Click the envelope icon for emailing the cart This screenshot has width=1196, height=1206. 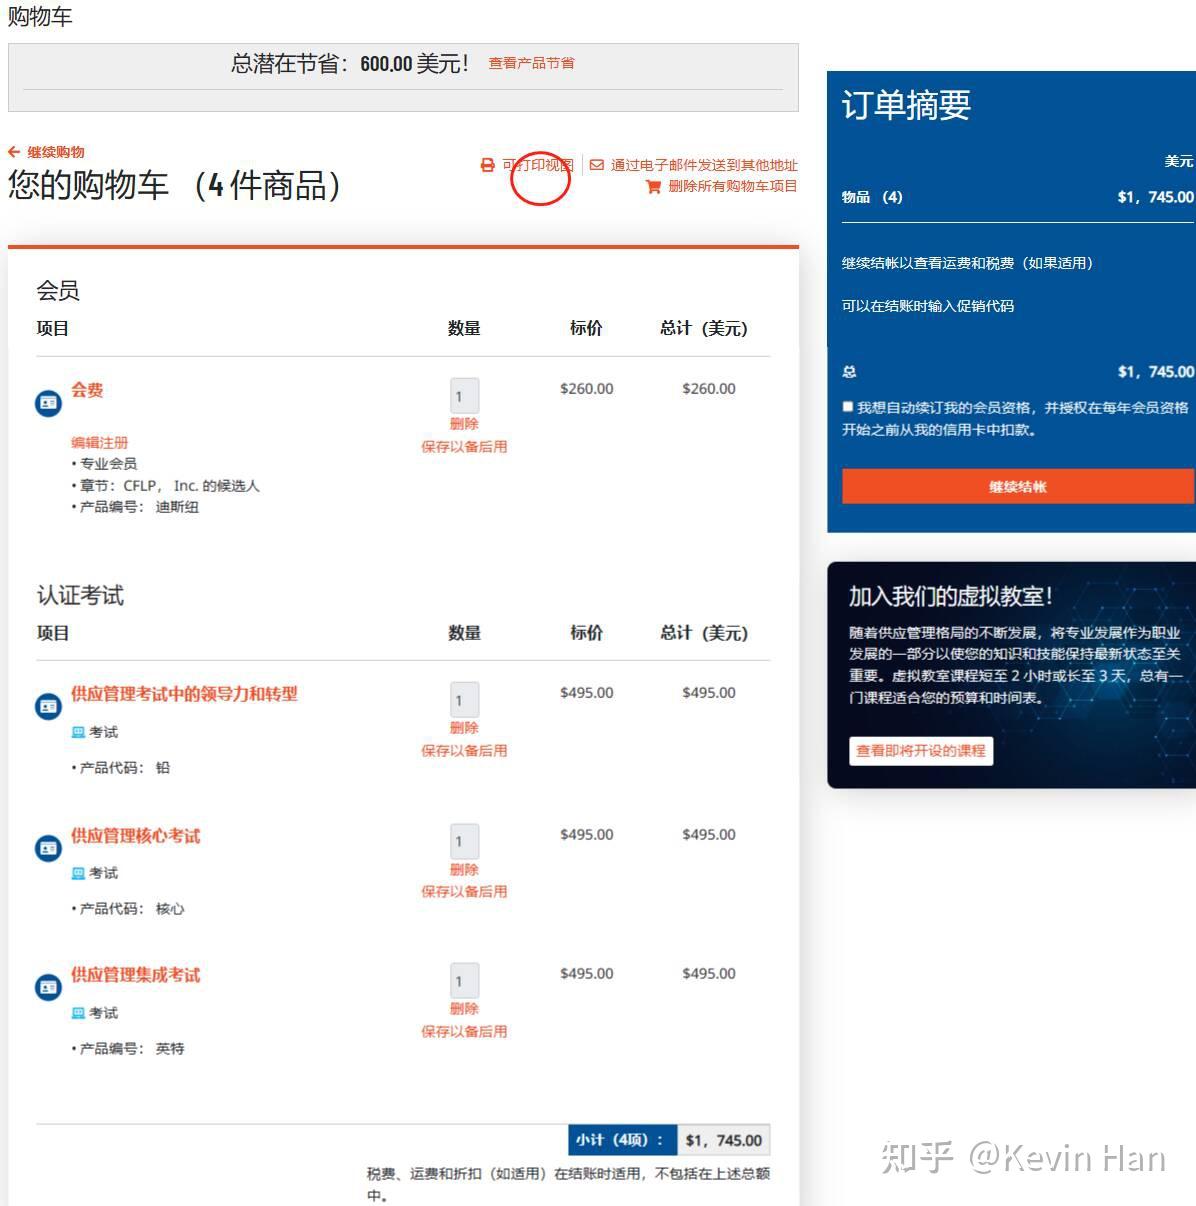tap(597, 165)
